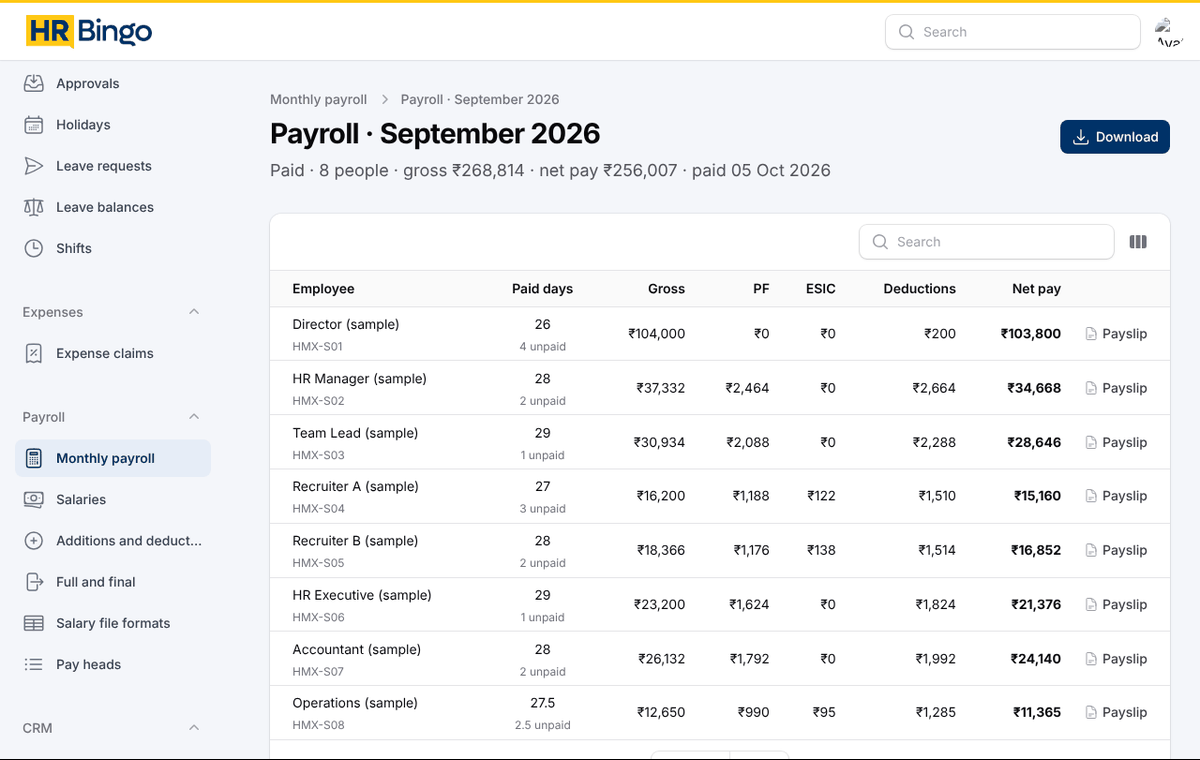
Task: Click the Deductions column header
Action: pos(920,289)
